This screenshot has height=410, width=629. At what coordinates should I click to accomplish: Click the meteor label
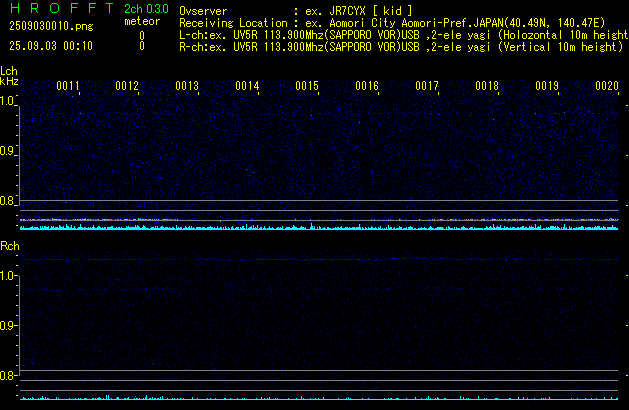coord(142,21)
